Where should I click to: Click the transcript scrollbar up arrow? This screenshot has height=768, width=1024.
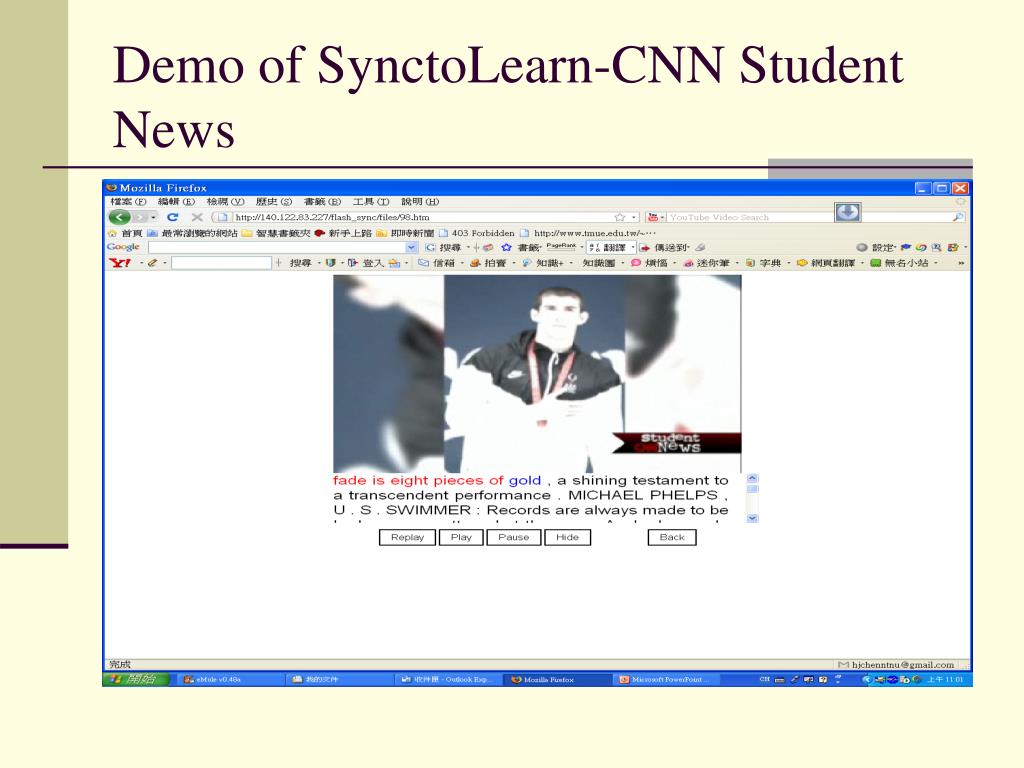(752, 479)
